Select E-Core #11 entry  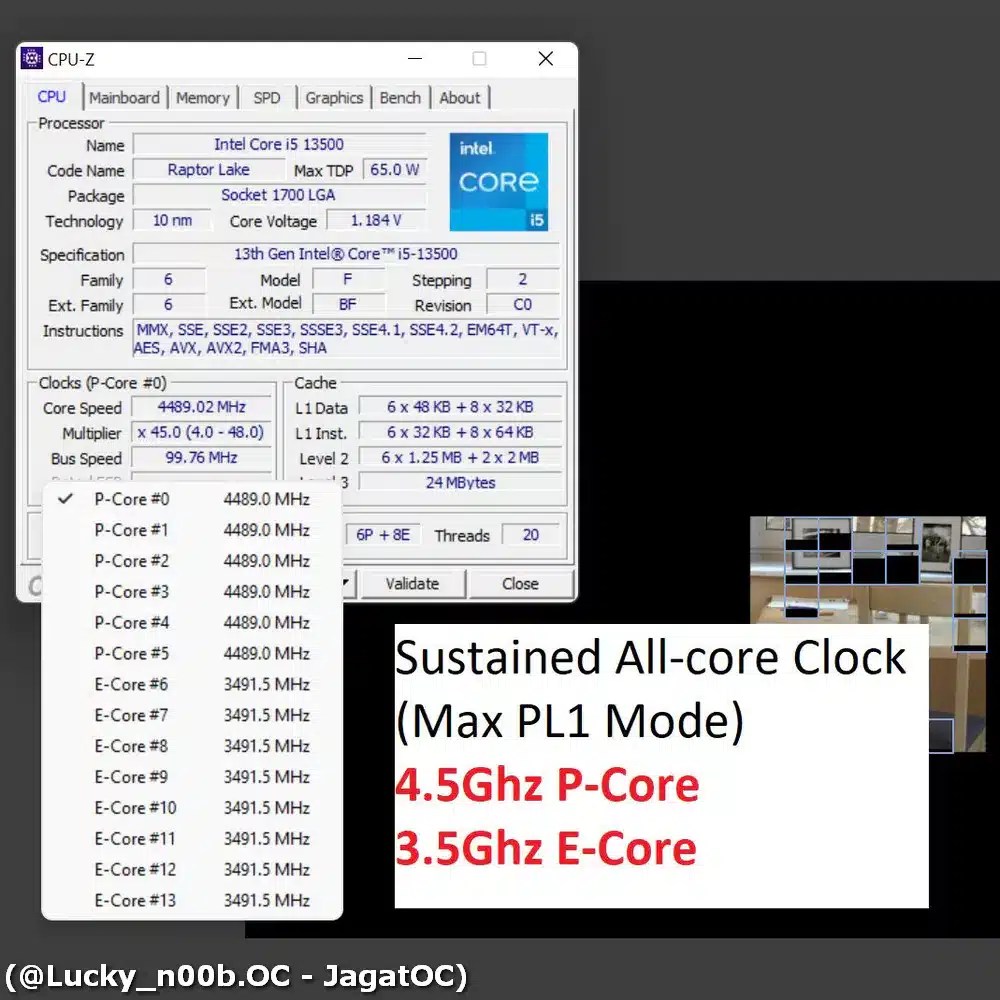(x=192, y=839)
